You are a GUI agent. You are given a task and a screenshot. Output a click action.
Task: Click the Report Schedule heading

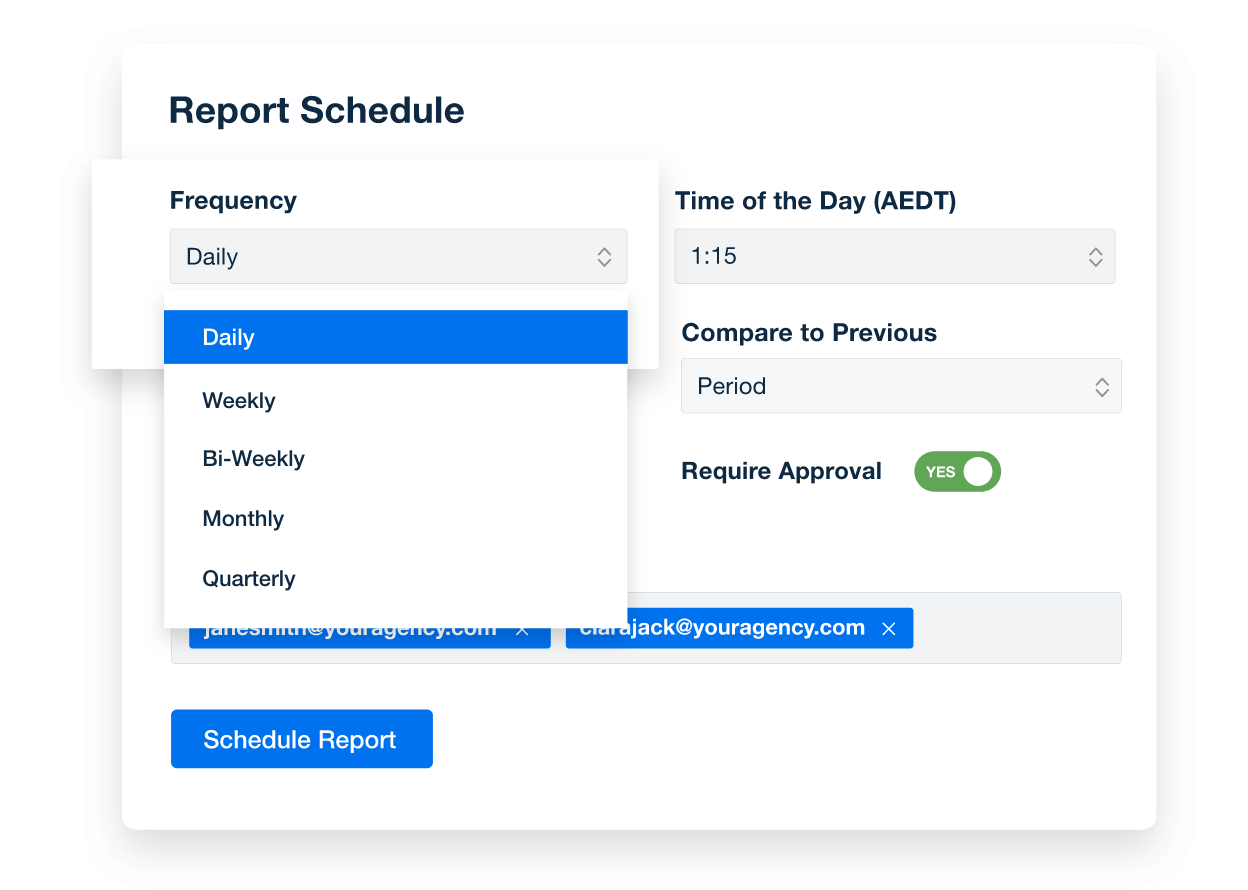point(316,110)
